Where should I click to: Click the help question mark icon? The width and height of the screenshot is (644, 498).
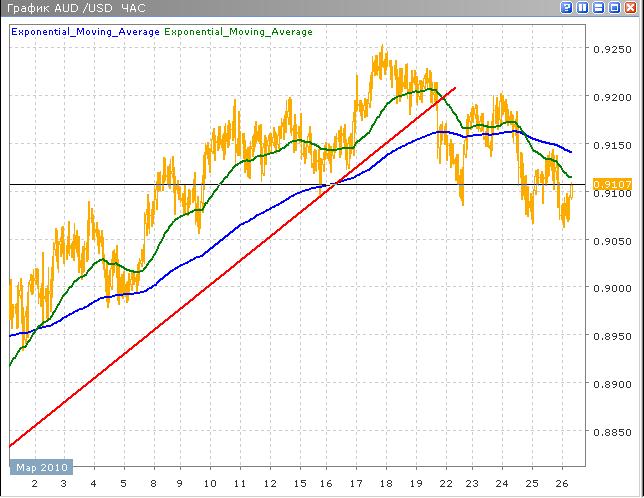tap(567, 8)
